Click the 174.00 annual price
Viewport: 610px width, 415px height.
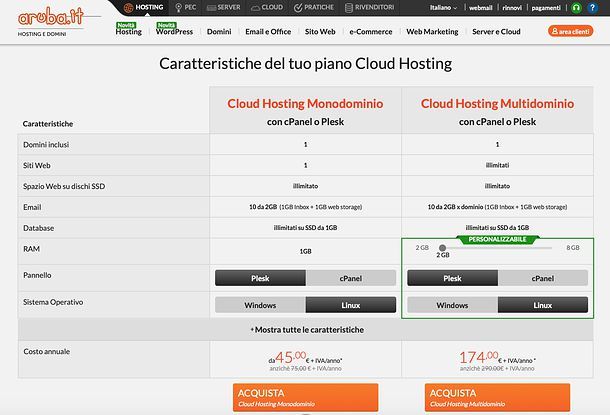pyautogui.click(x=479, y=357)
